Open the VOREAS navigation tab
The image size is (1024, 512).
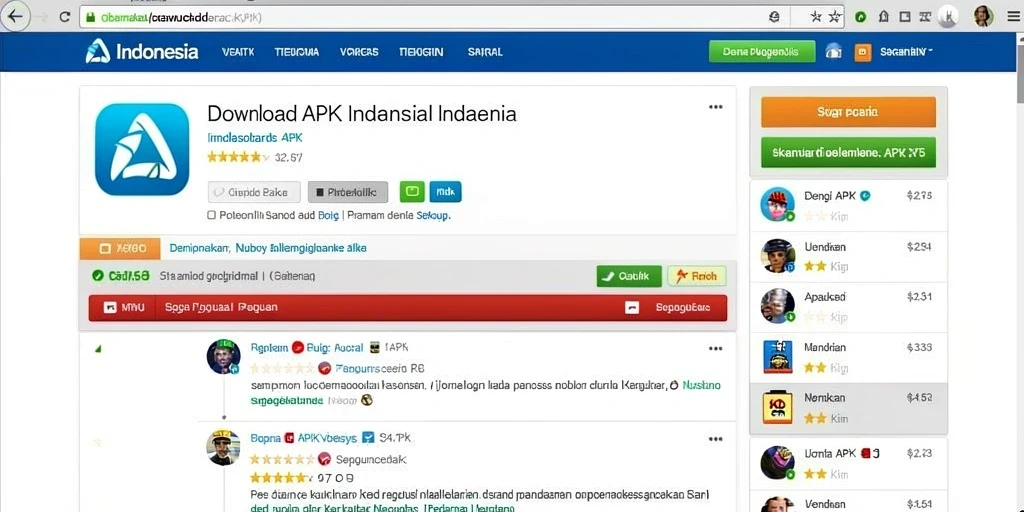point(359,52)
